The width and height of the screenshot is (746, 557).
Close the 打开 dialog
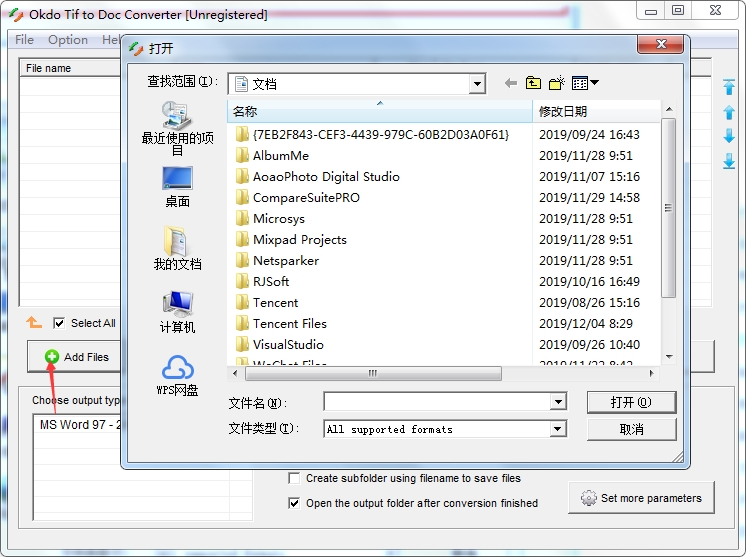coord(660,44)
